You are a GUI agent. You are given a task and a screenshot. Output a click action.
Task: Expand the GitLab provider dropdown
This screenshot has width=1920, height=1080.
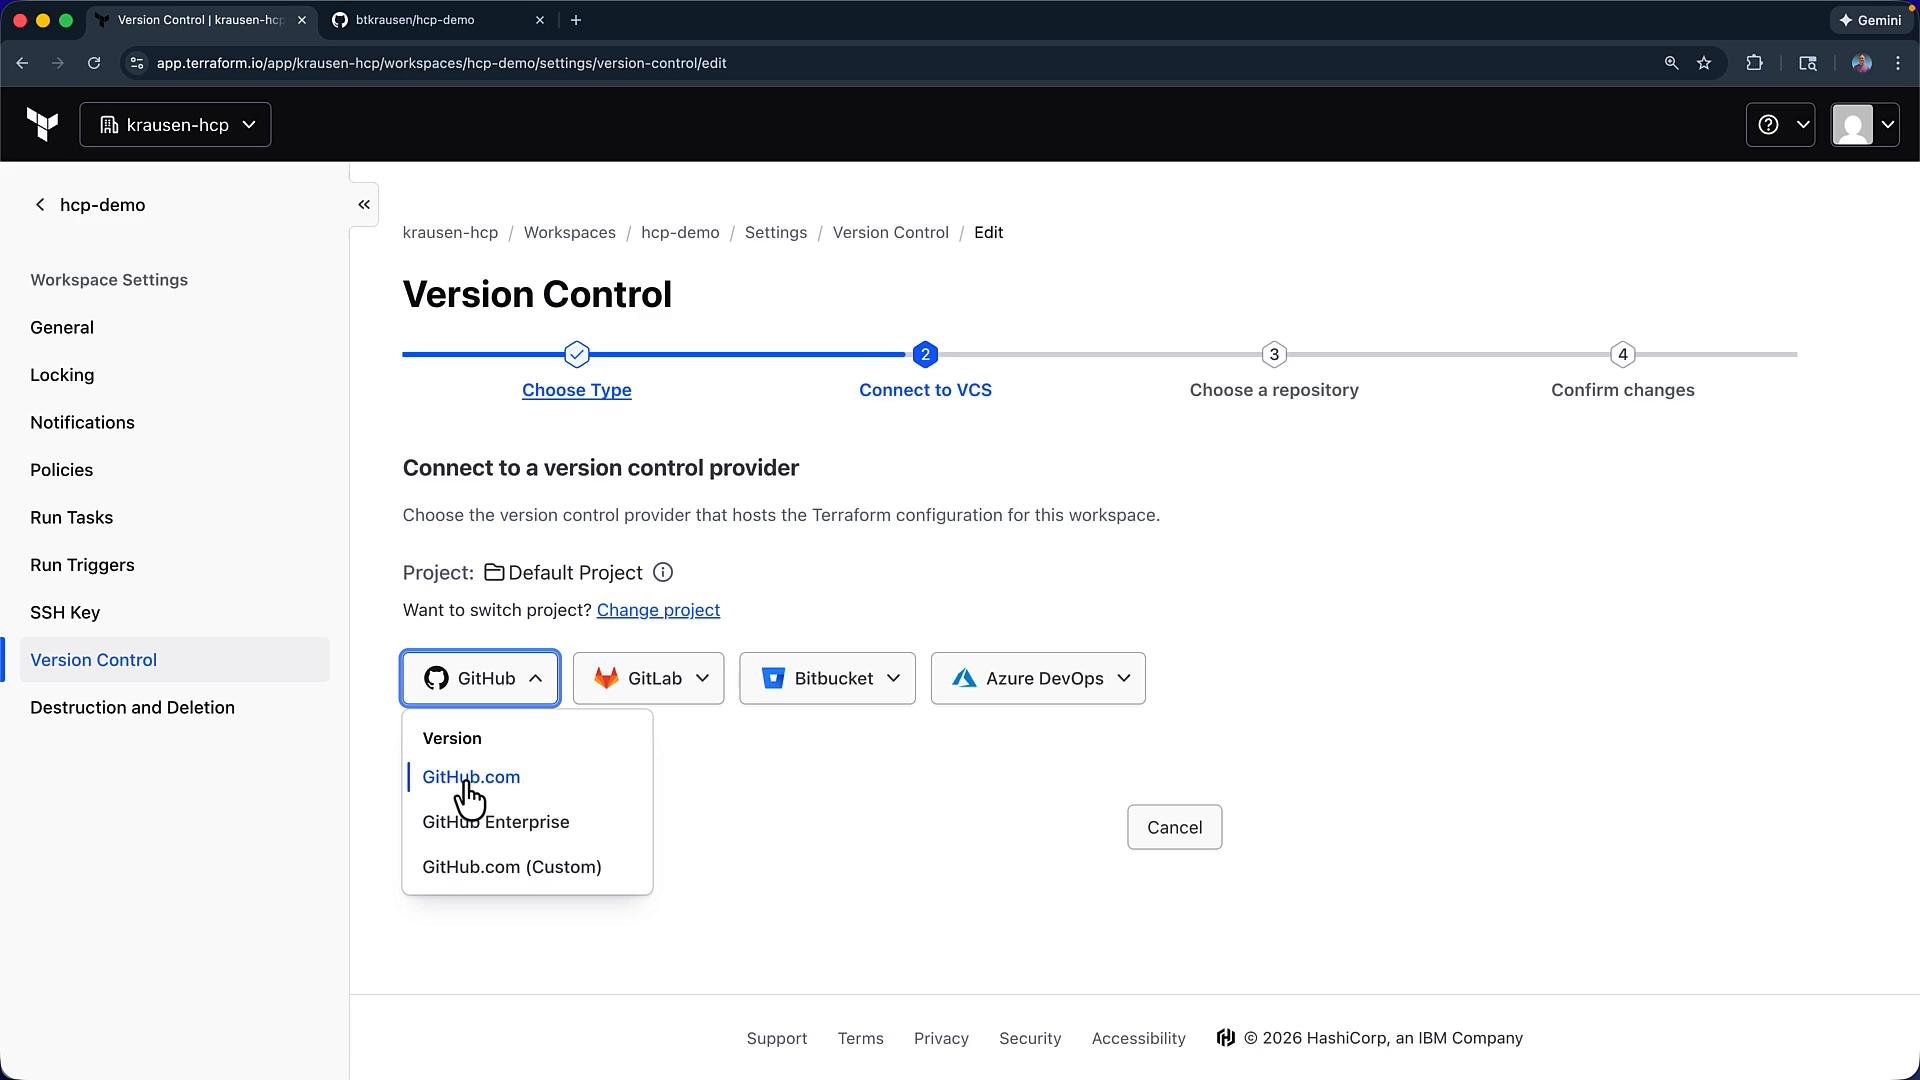point(648,679)
